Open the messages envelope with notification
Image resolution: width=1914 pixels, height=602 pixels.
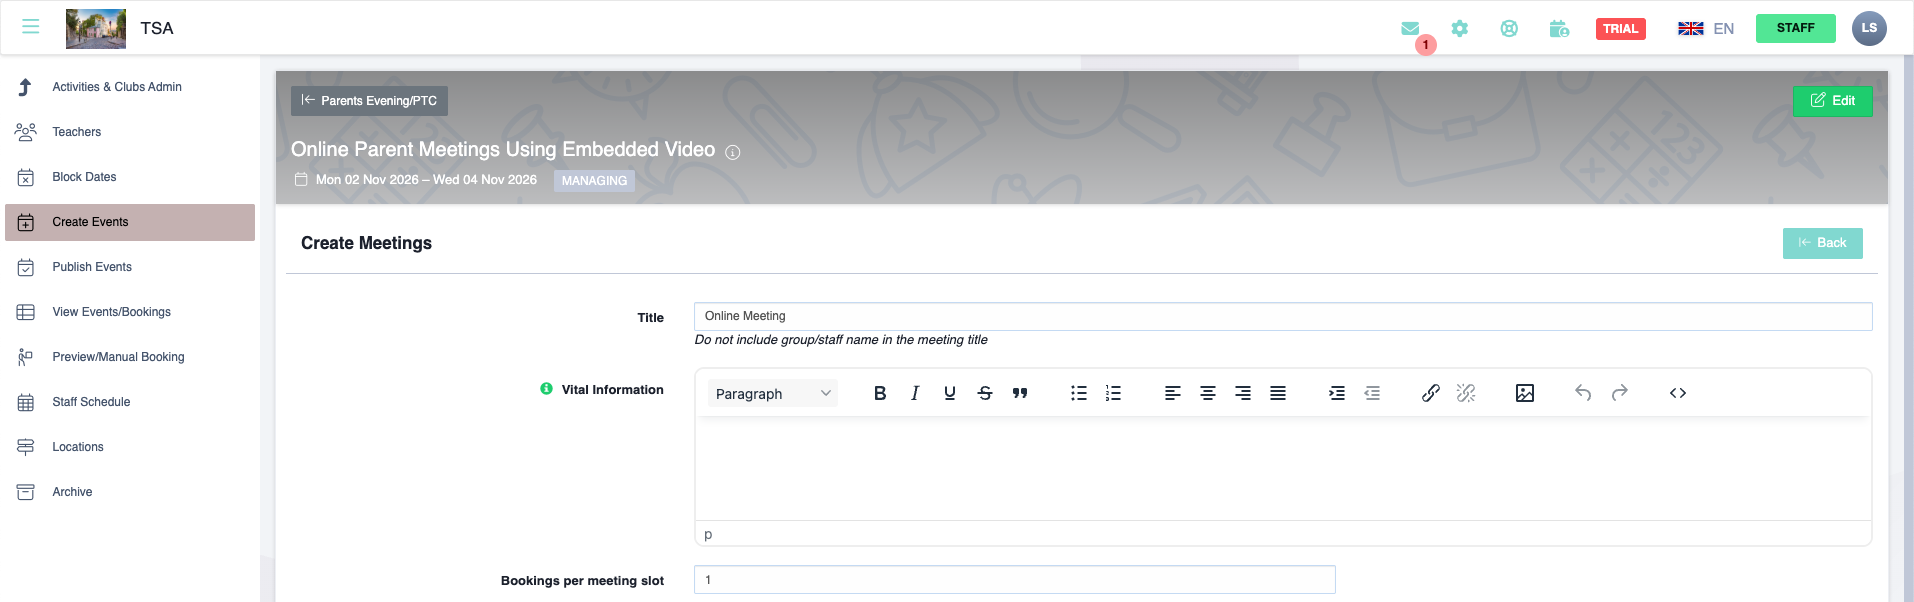1411,29
